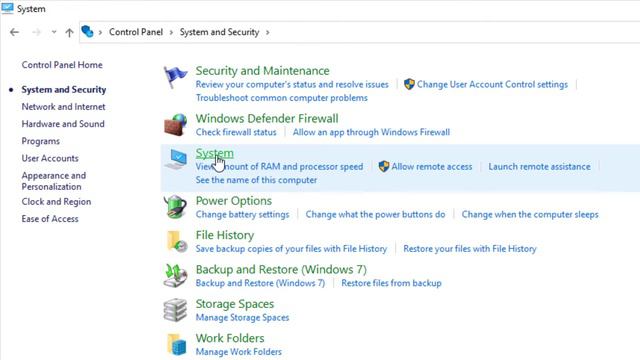Open the System heading link

tap(215, 153)
